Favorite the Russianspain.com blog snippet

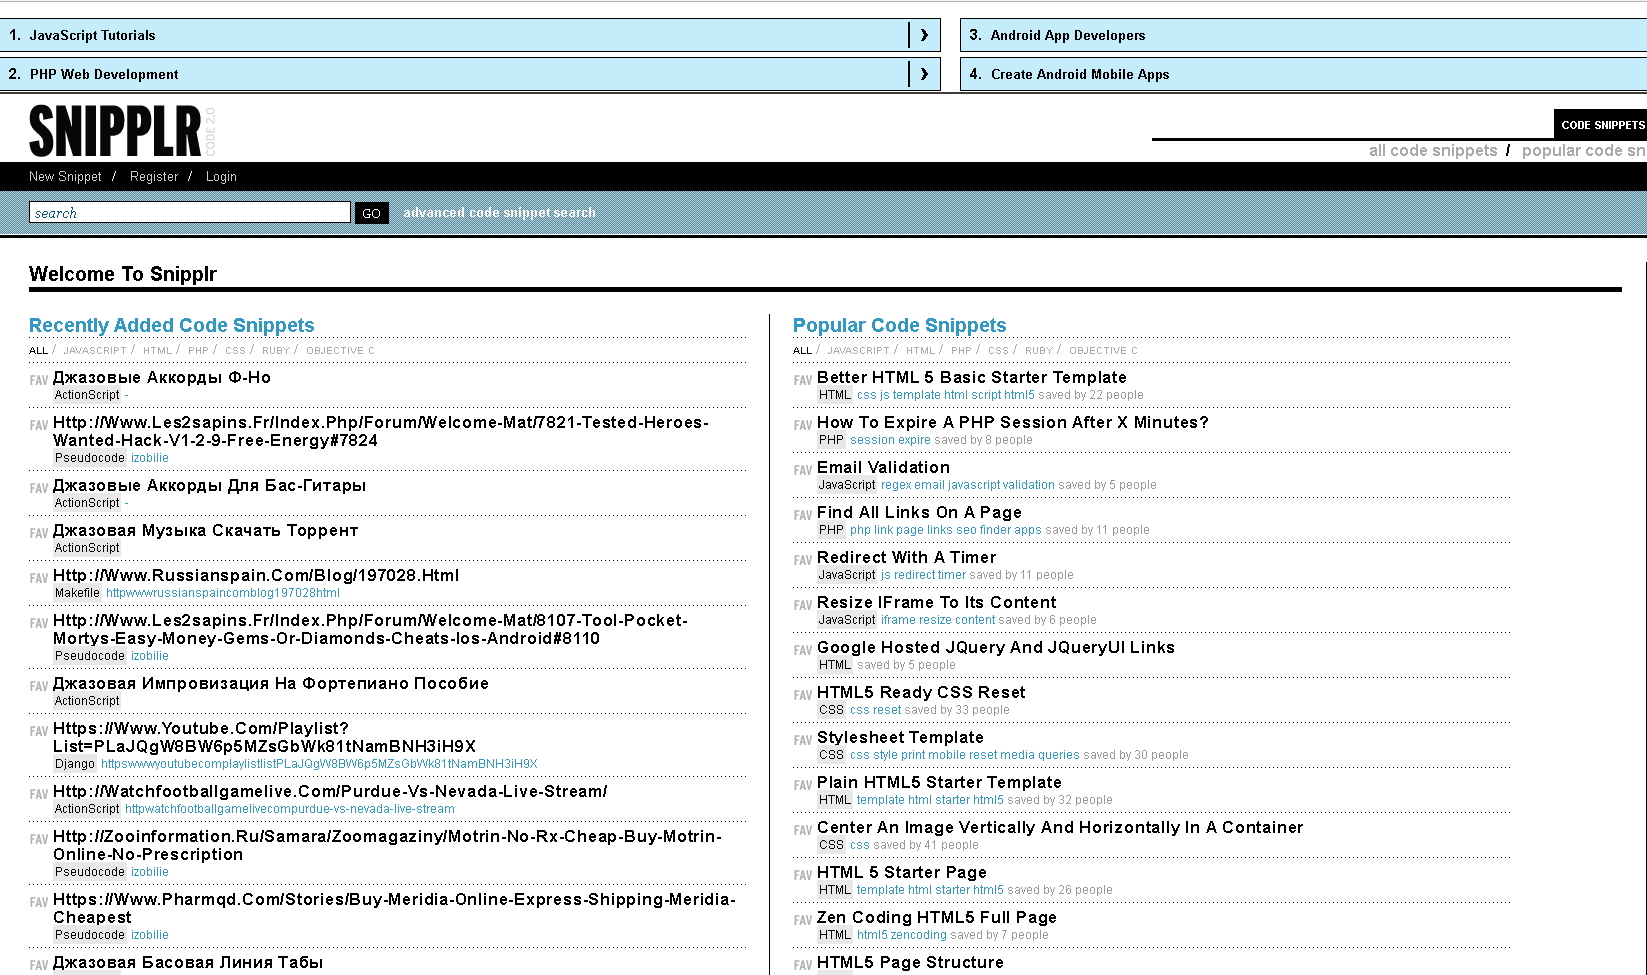tap(38, 578)
